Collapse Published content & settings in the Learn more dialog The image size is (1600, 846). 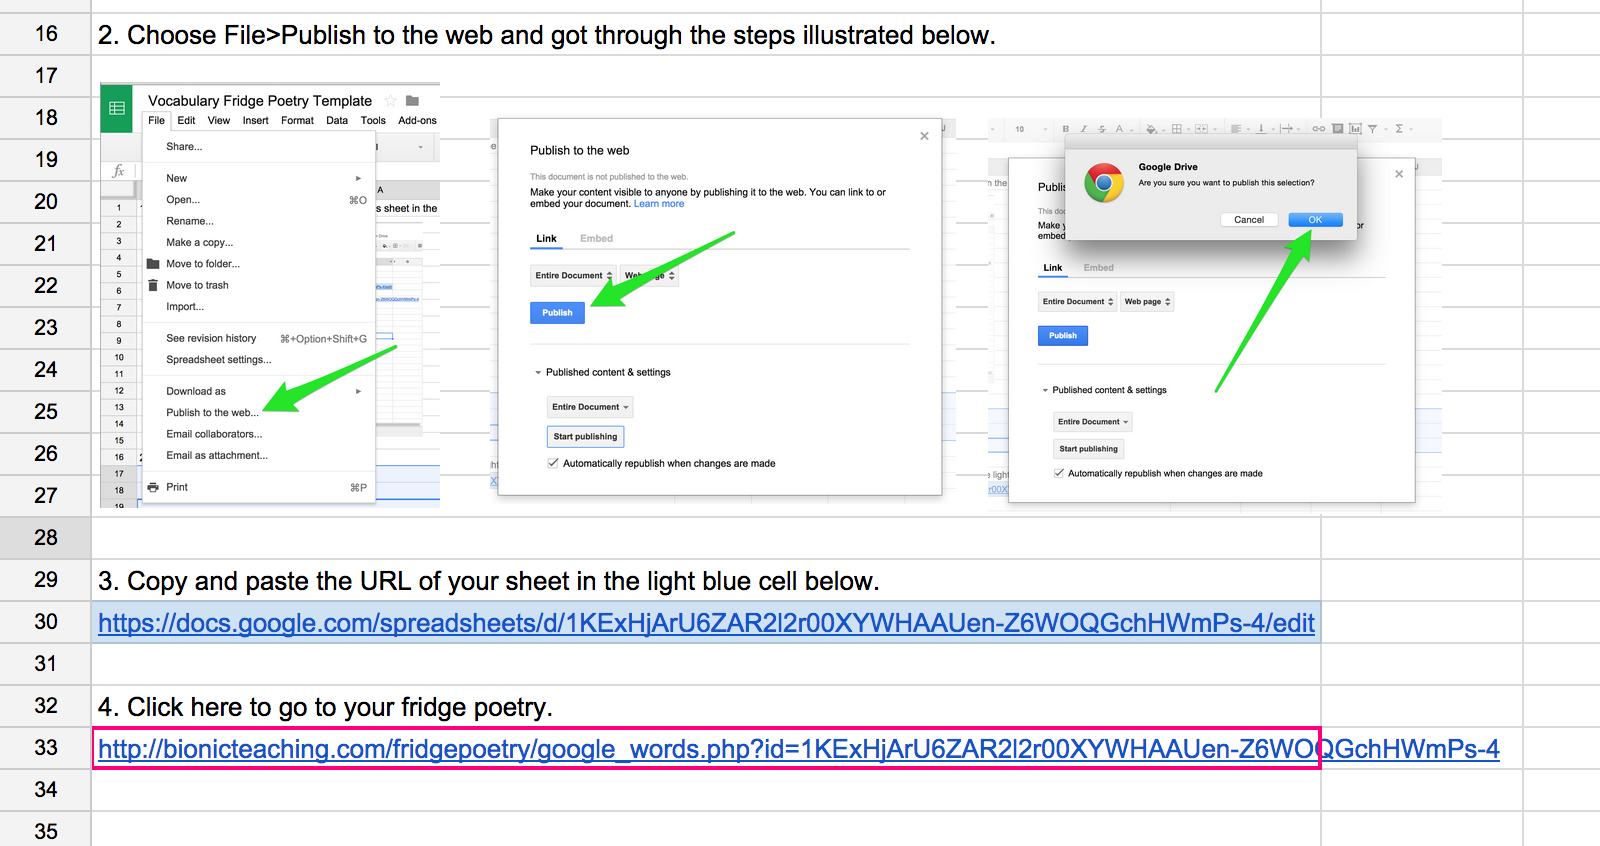tap(538, 372)
